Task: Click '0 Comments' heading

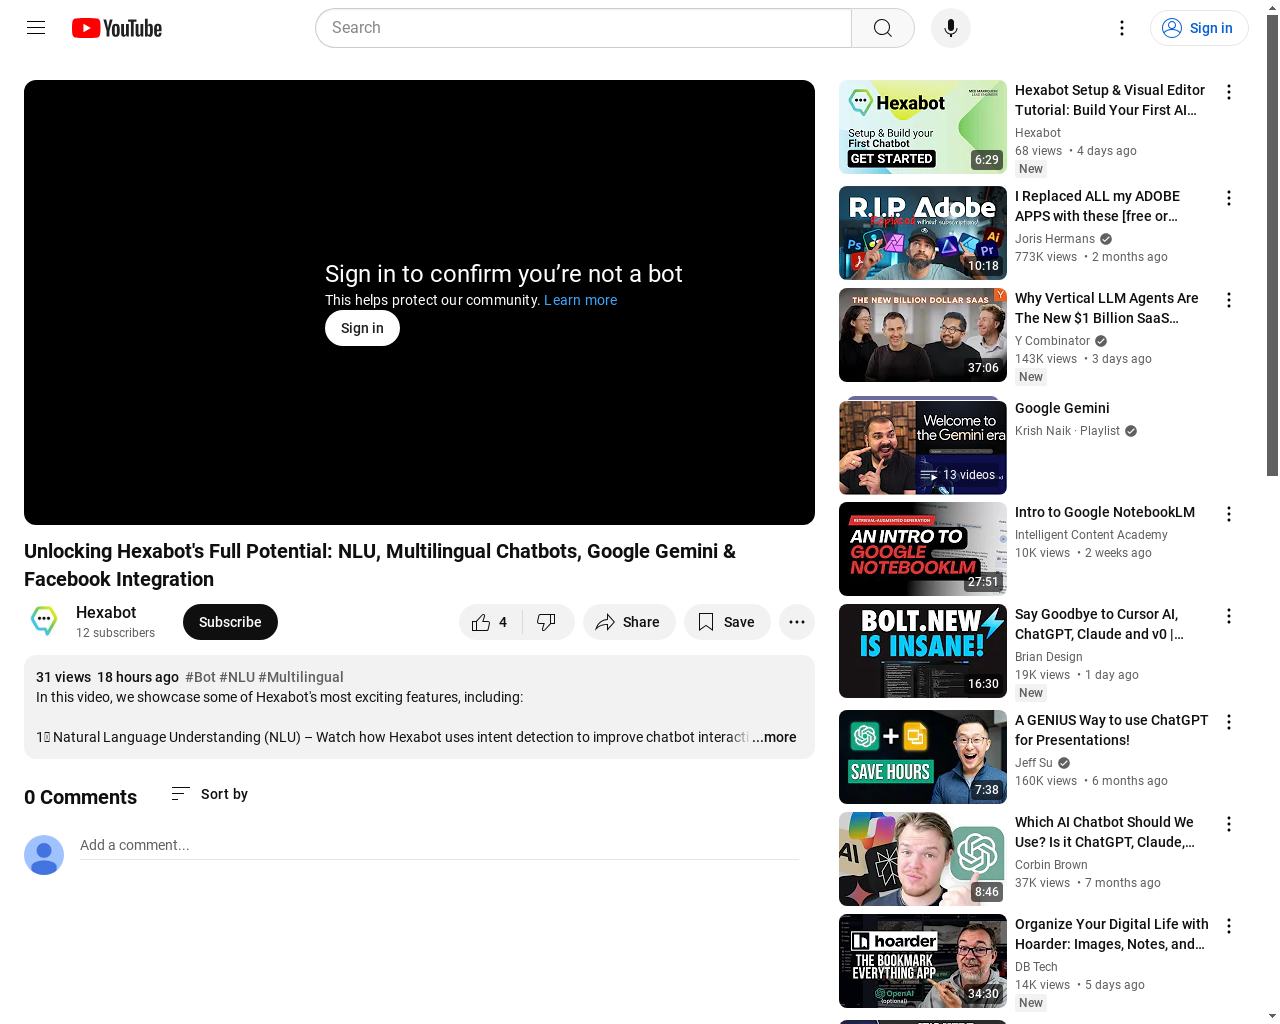Action: pyautogui.click(x=80, y=797)
